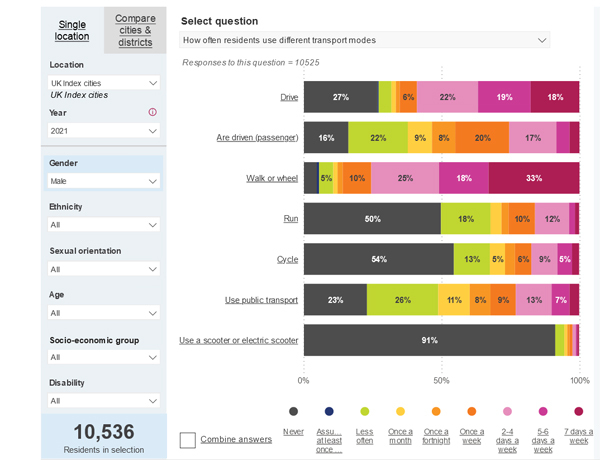Screen dimensions: 600x460
Task: Click the info icon next to Year
Action: tap(152, 112)
